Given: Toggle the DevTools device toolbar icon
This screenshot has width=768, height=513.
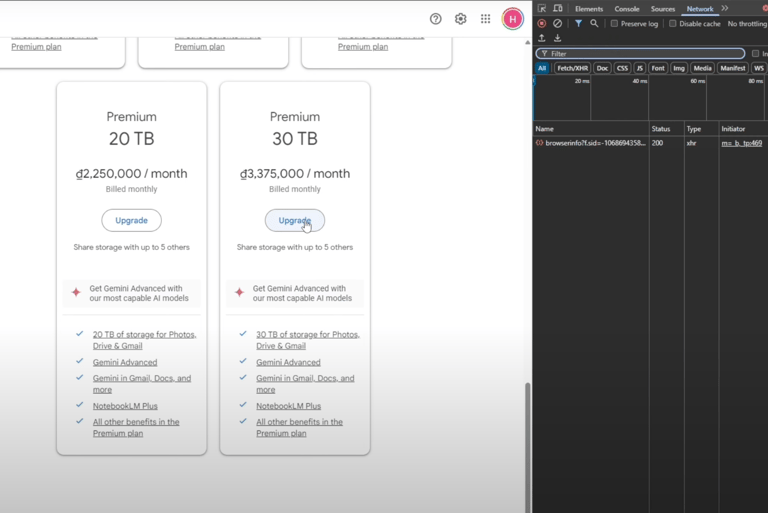Looking at the screenshot, I should click(x=558, y=8).
